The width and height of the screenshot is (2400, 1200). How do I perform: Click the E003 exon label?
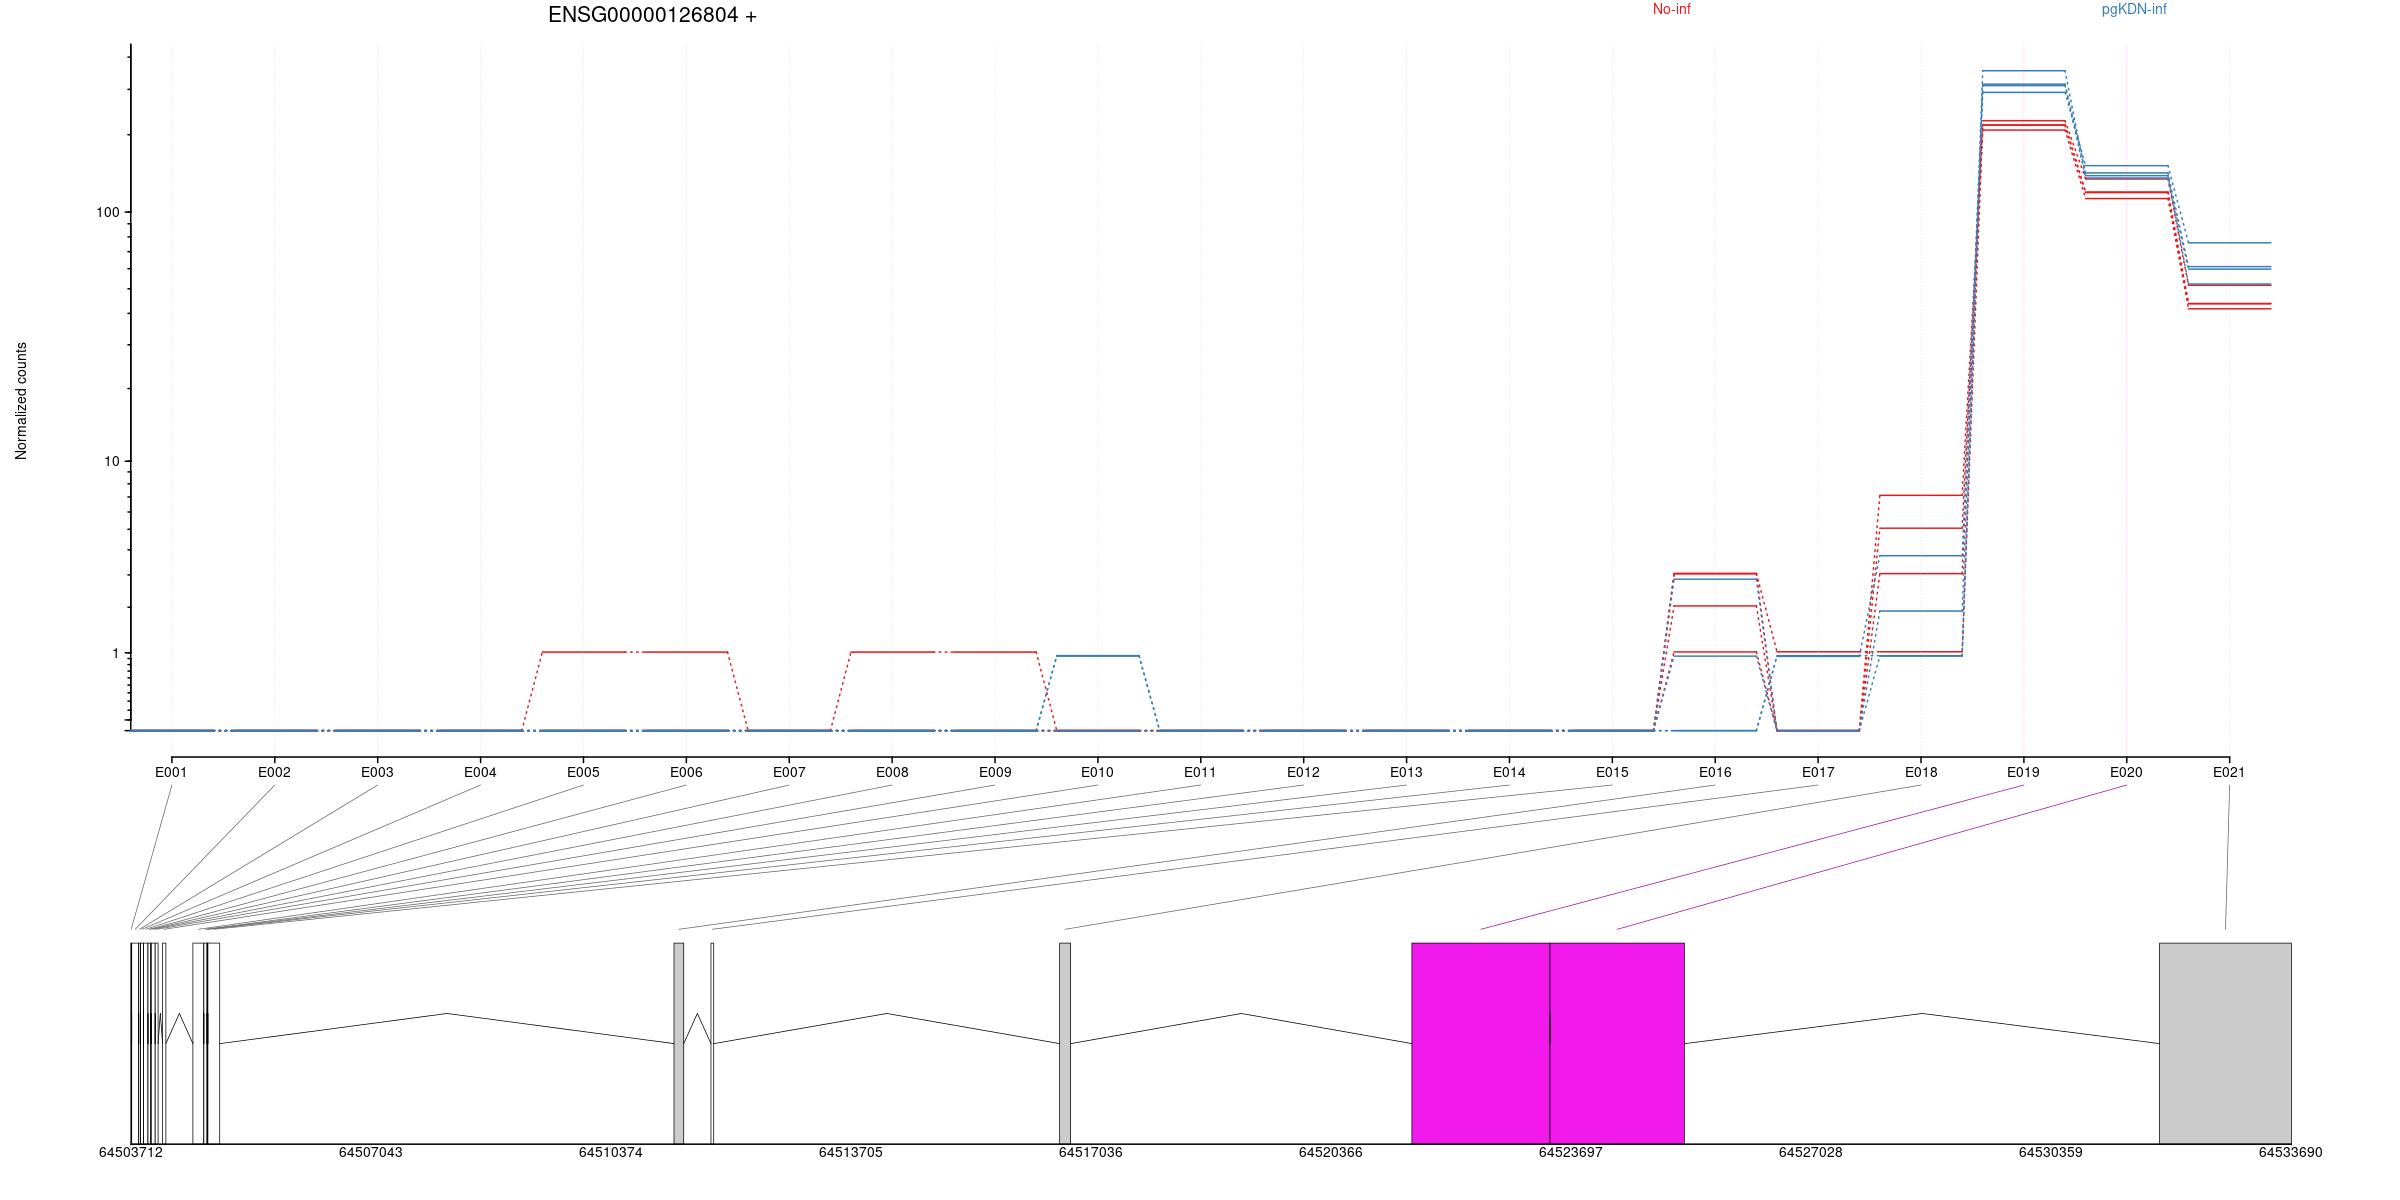point(377,772)
